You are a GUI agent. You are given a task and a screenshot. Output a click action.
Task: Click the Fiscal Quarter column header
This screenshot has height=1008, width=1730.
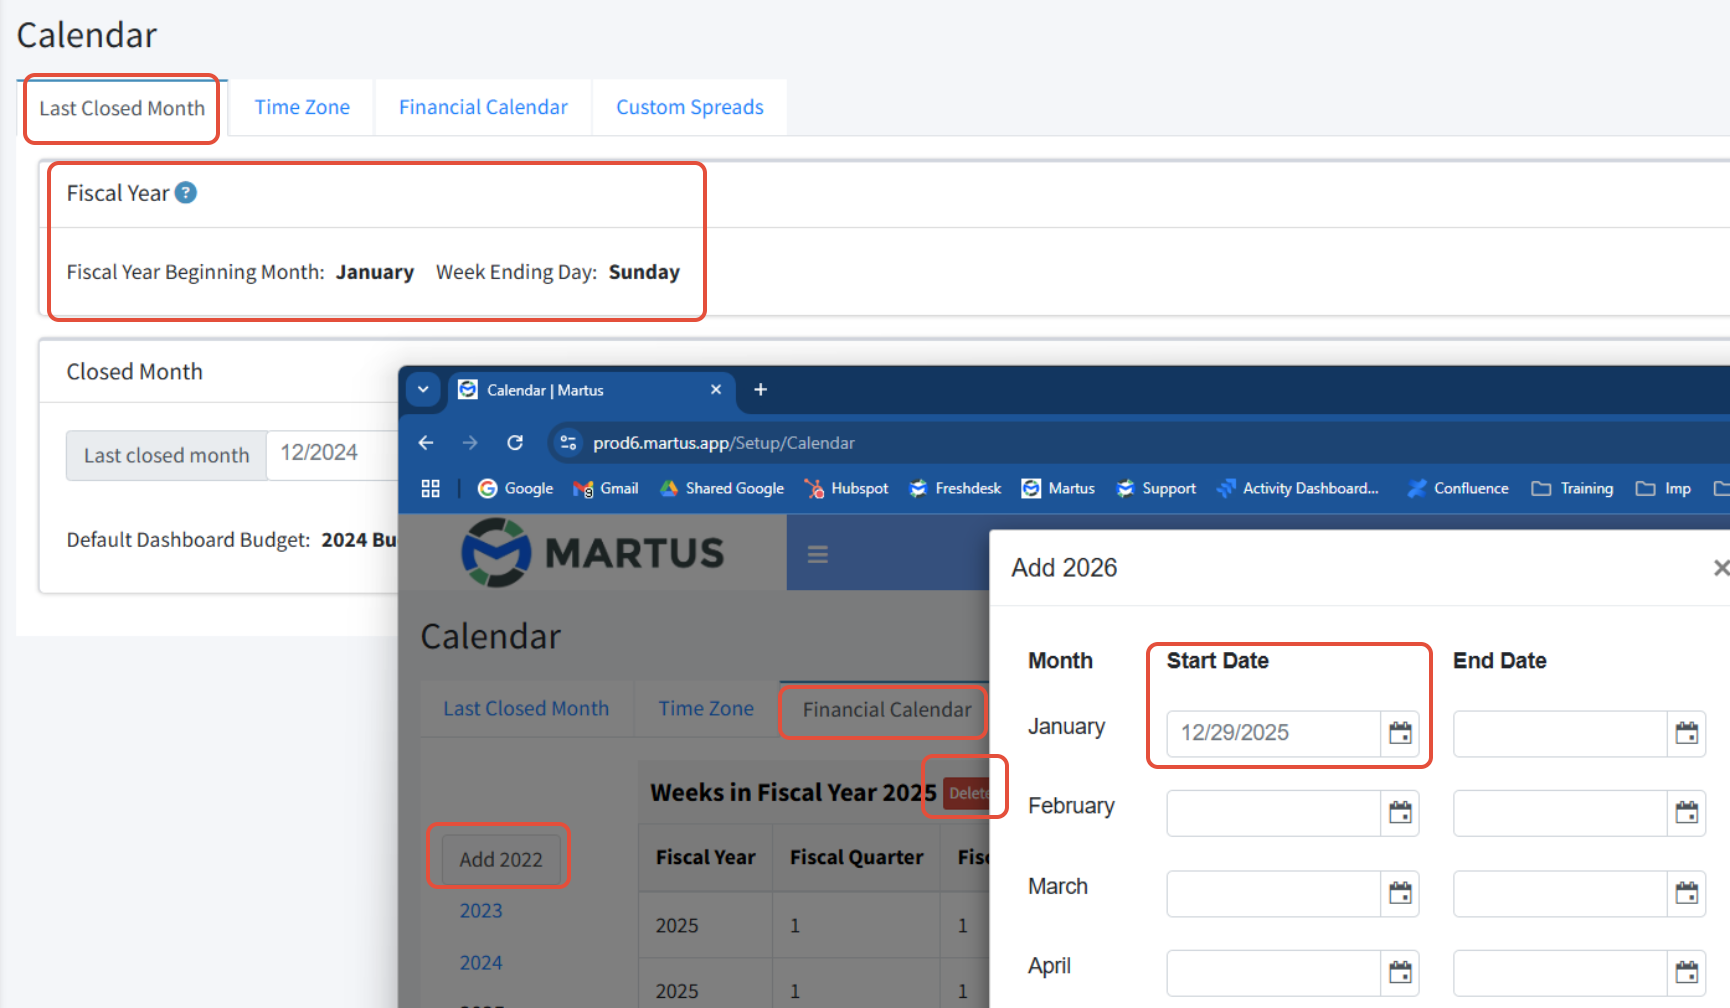856,857
